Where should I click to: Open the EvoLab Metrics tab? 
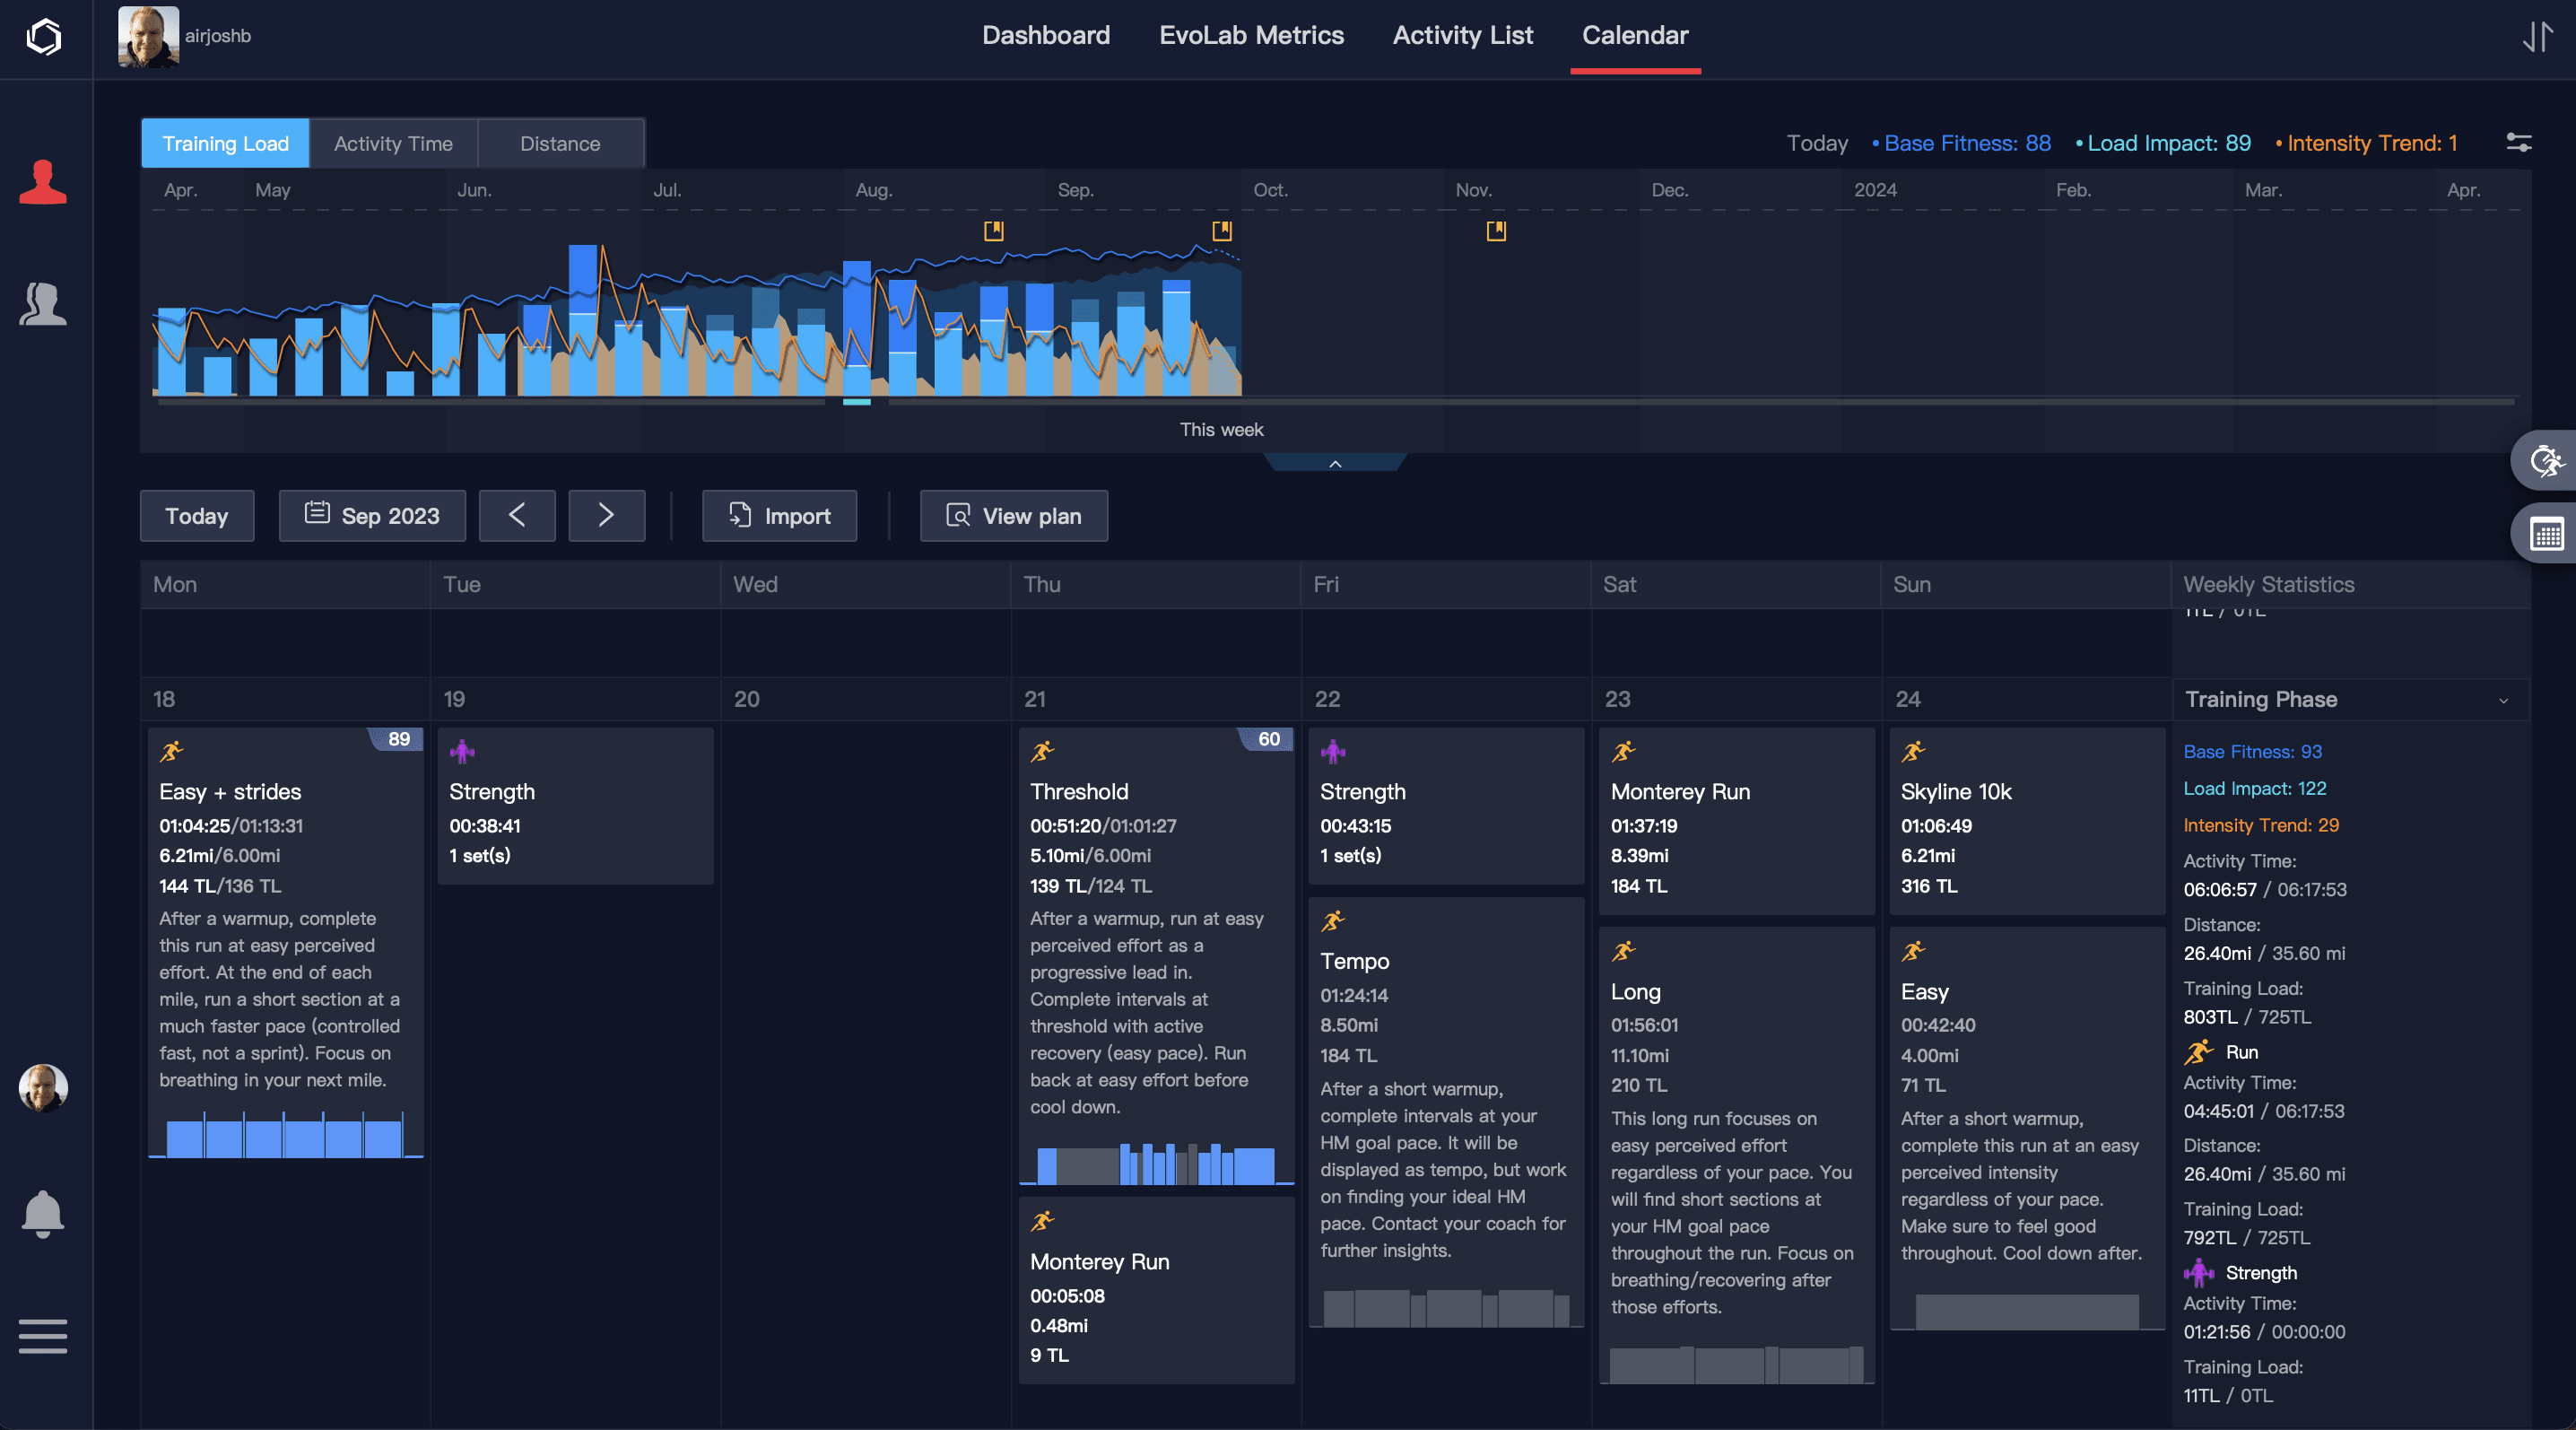1251,35
